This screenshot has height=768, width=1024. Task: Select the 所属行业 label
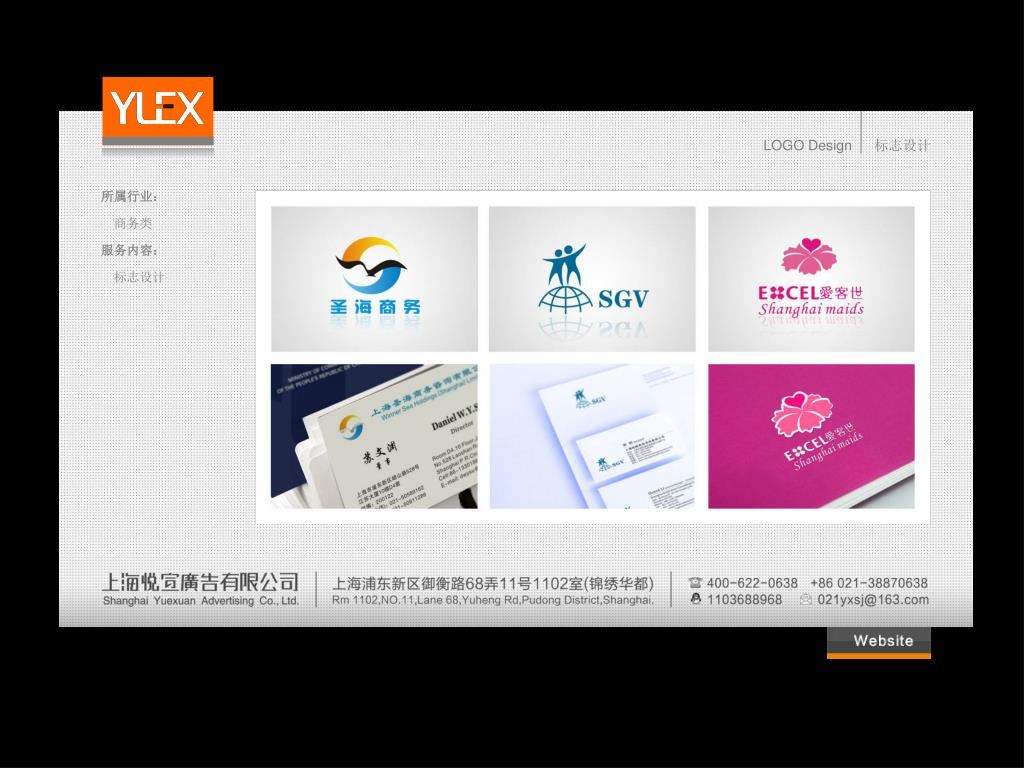click(x=129, y=196)
